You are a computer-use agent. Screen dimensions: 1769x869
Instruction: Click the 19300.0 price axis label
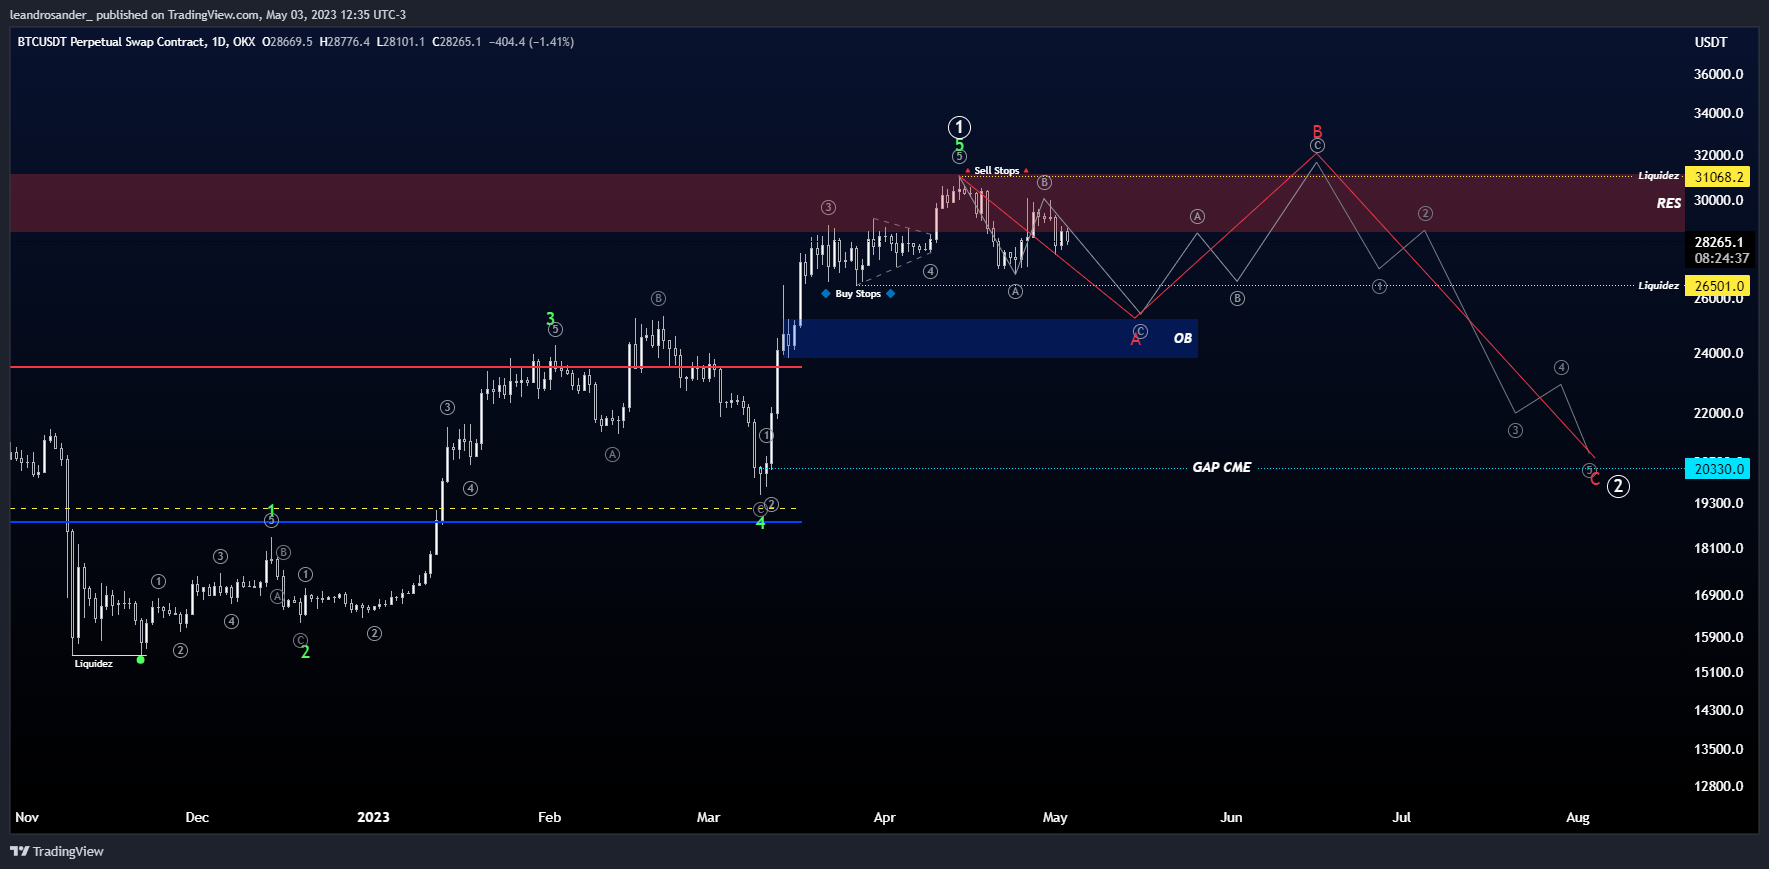point(1719,503)
